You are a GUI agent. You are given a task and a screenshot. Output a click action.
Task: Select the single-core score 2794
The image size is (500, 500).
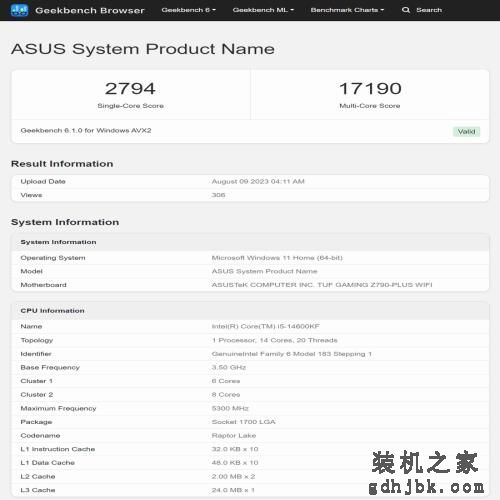coord(130,89)
